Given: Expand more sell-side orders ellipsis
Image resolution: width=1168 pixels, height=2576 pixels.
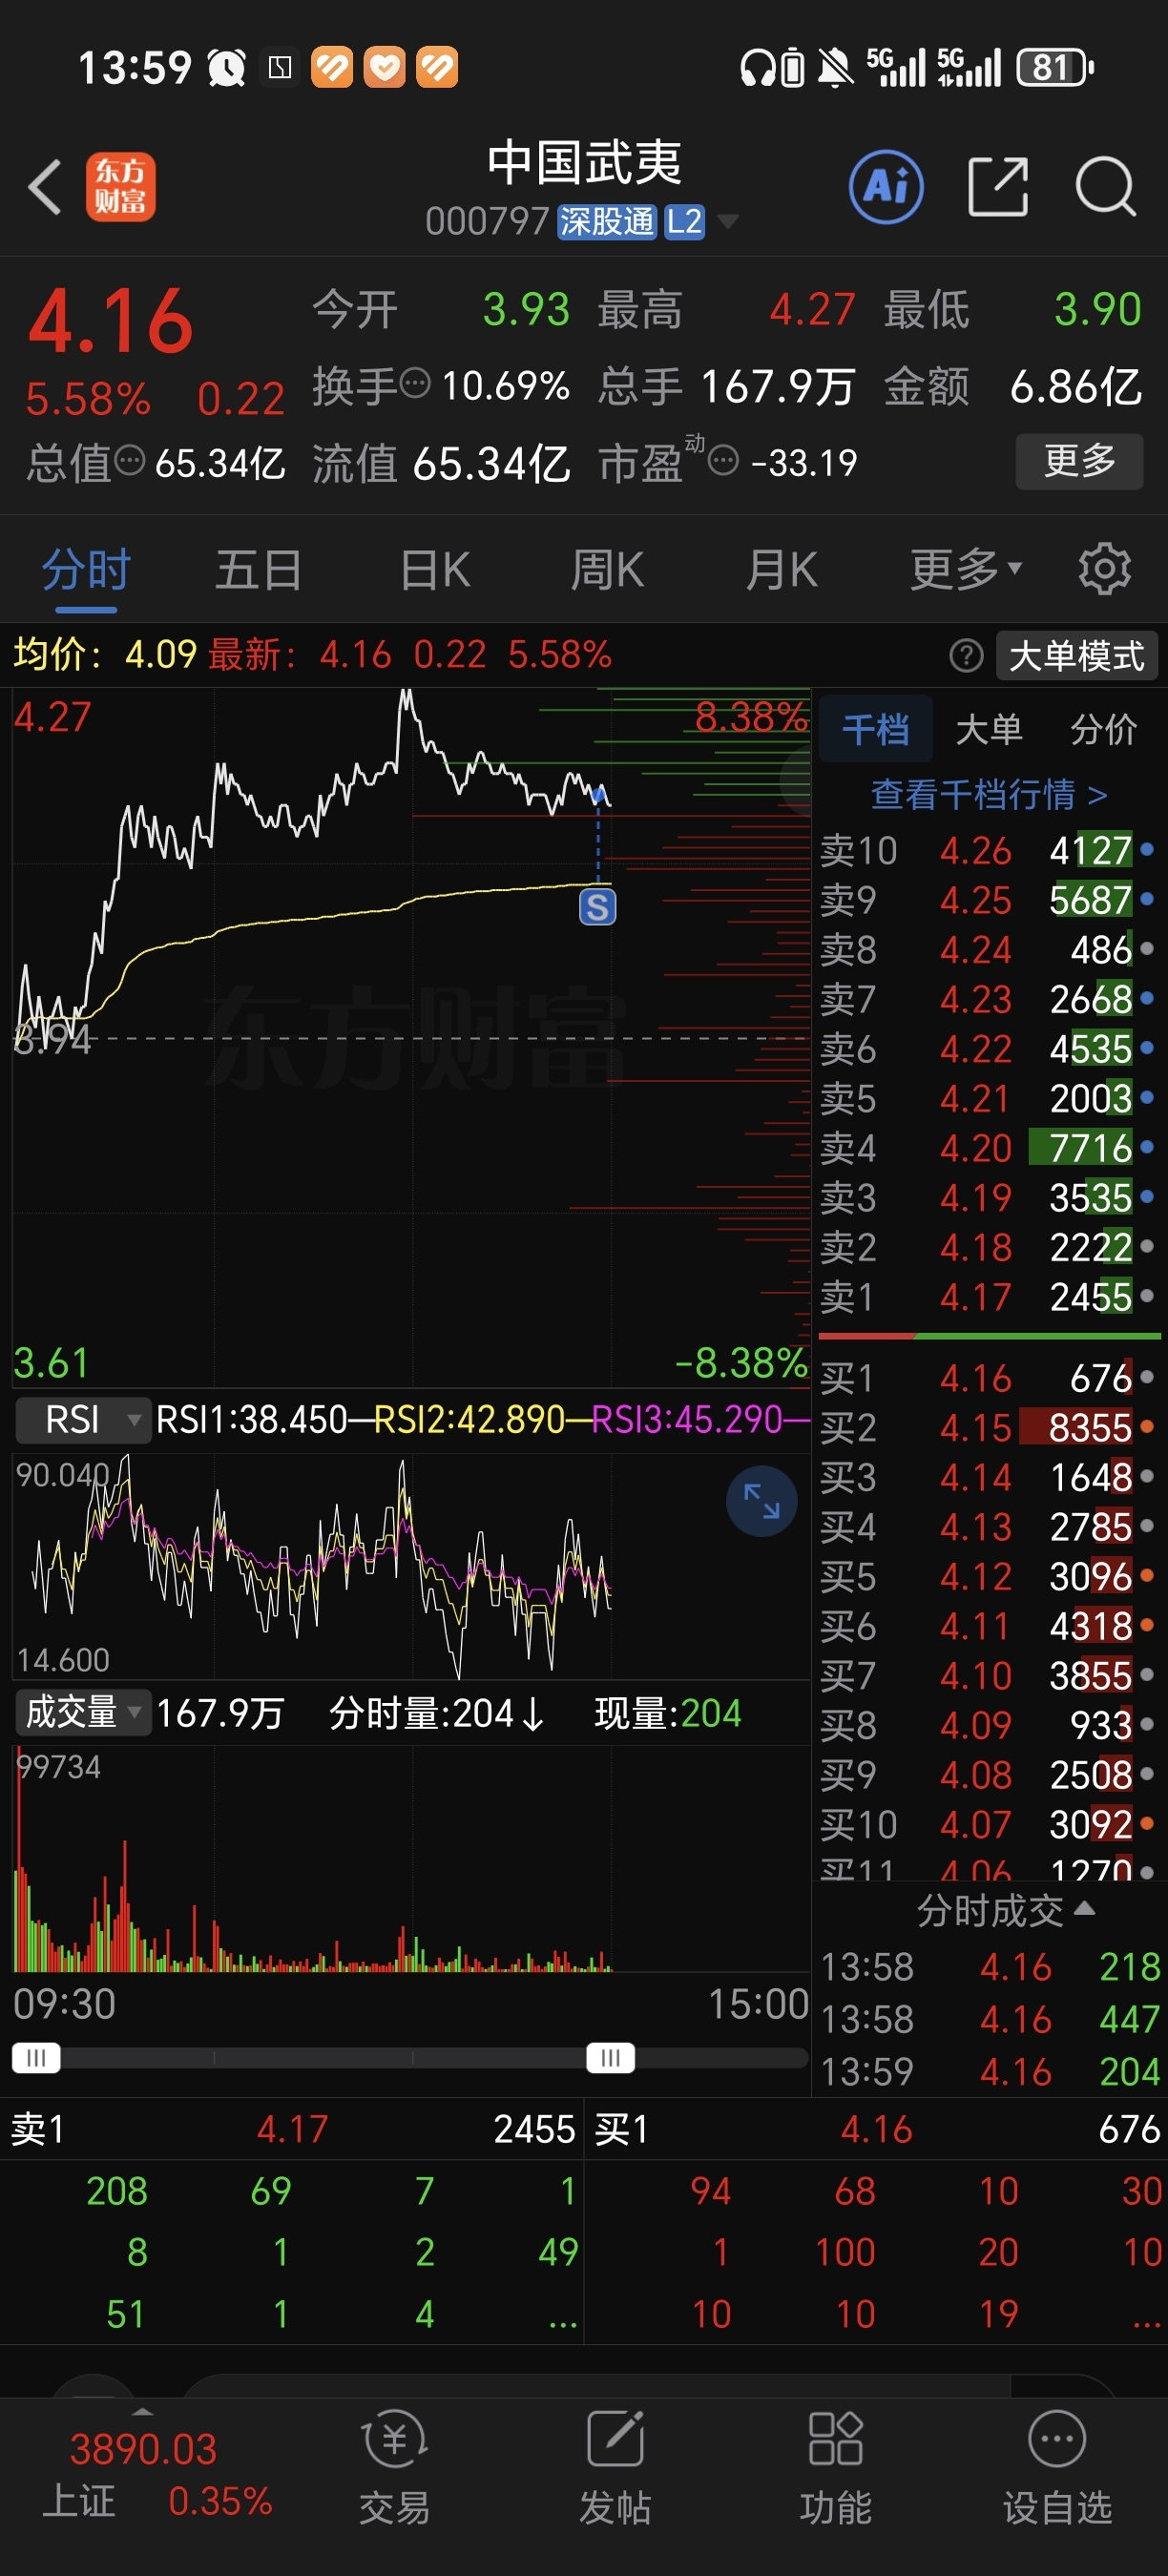Looking at the screenshot, I should [562, 2314].
